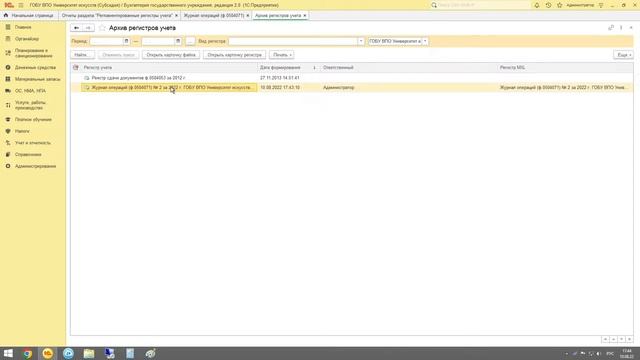Open Администрирование section in sidebar
Screen dimensions: 640x360
[36, 167]
